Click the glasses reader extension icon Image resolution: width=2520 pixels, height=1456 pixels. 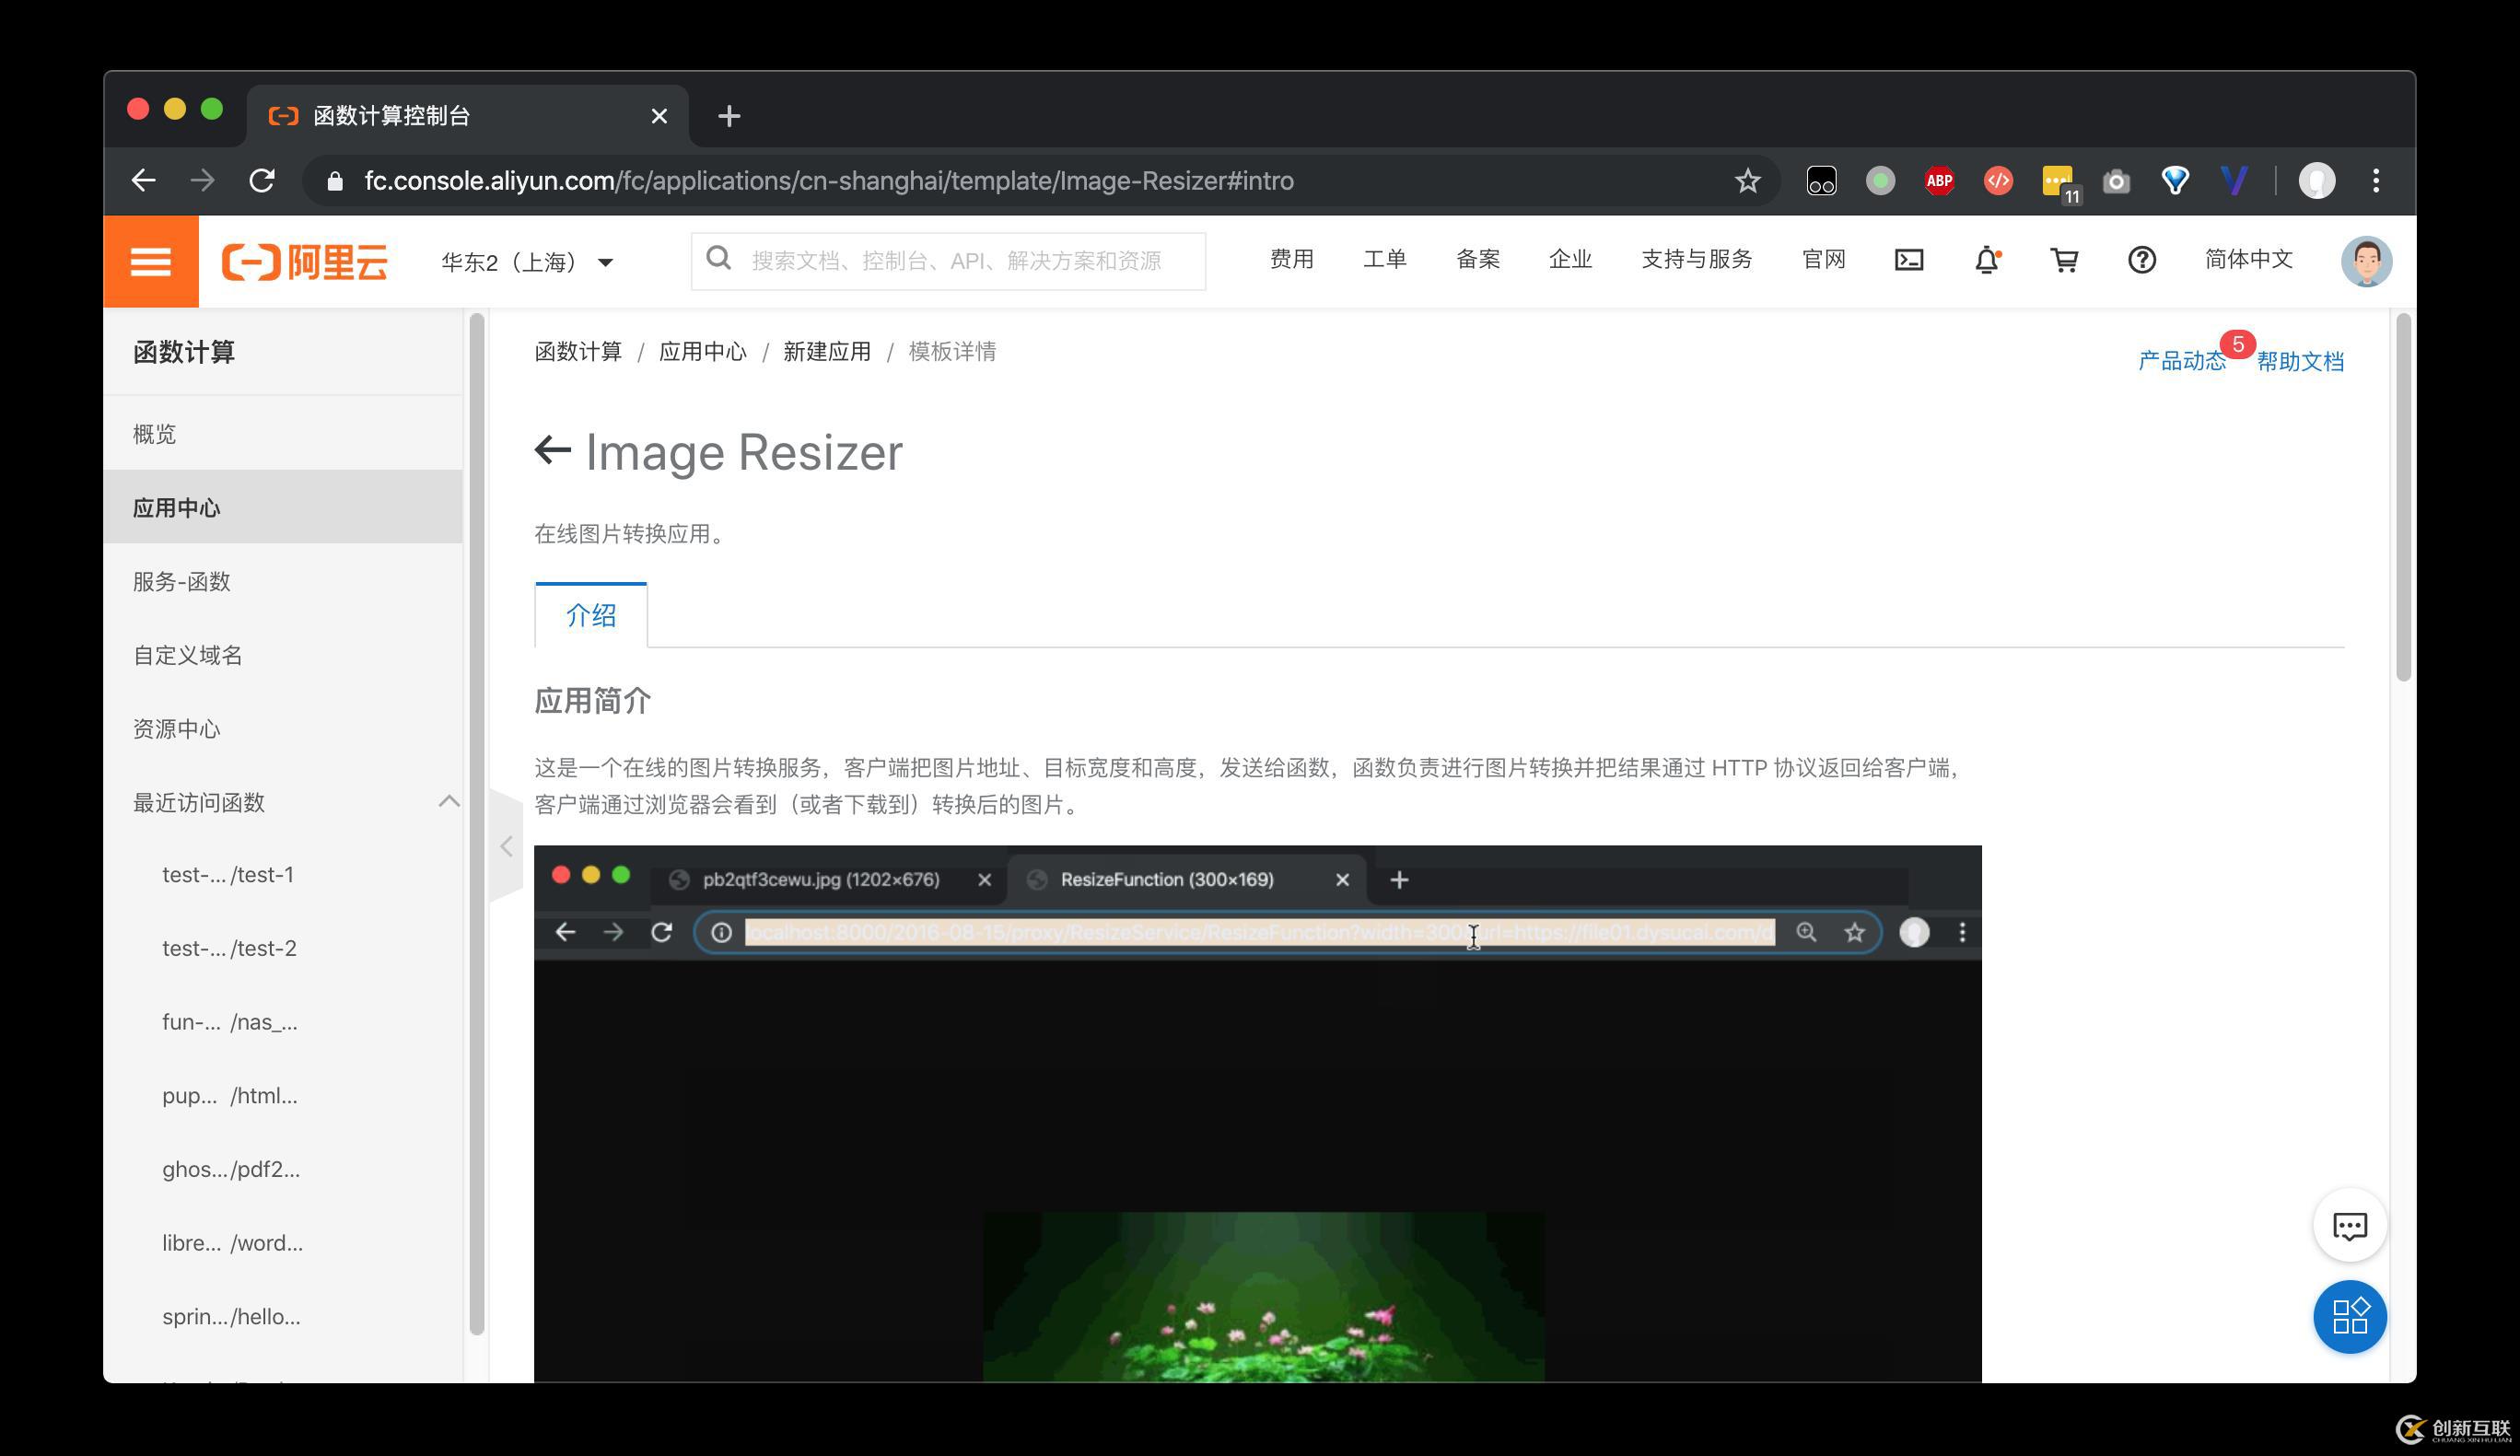tap(1821, 181)
